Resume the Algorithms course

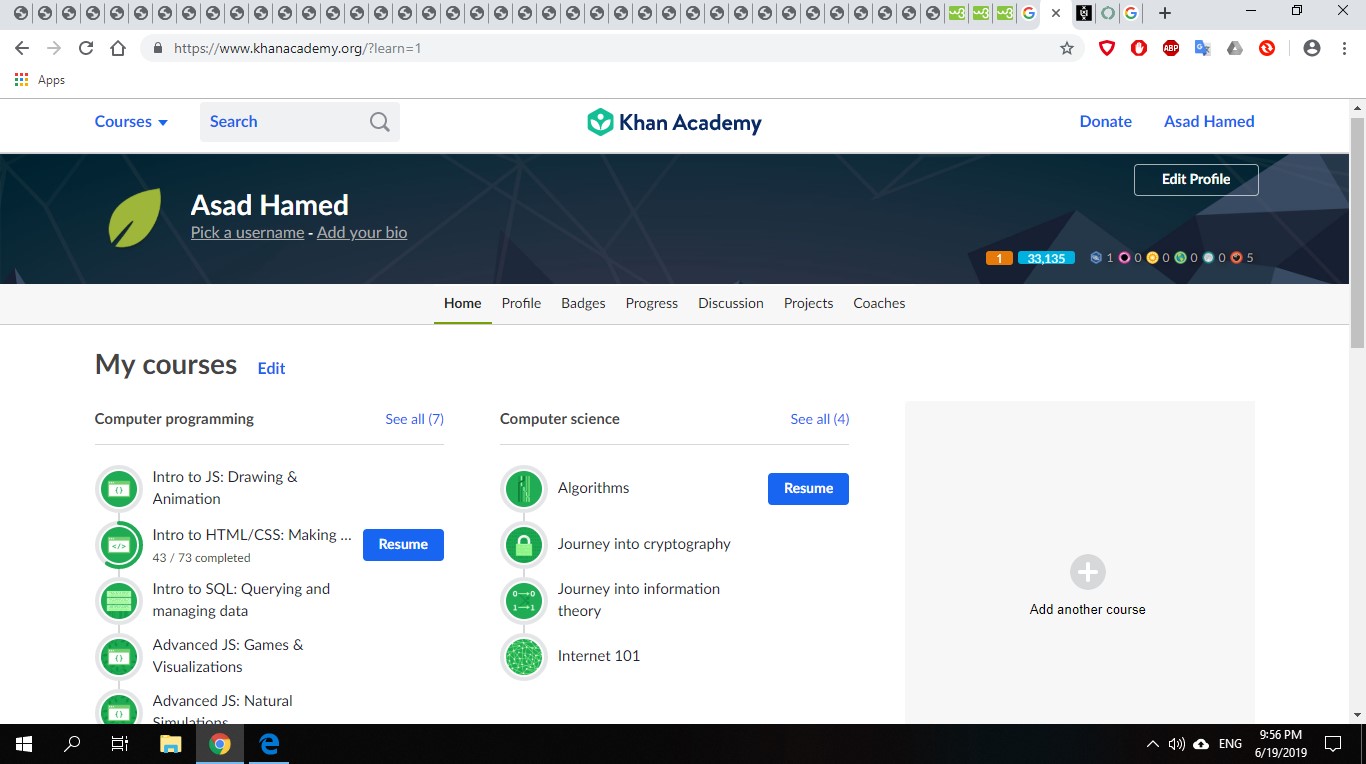[x=808, y=489]
